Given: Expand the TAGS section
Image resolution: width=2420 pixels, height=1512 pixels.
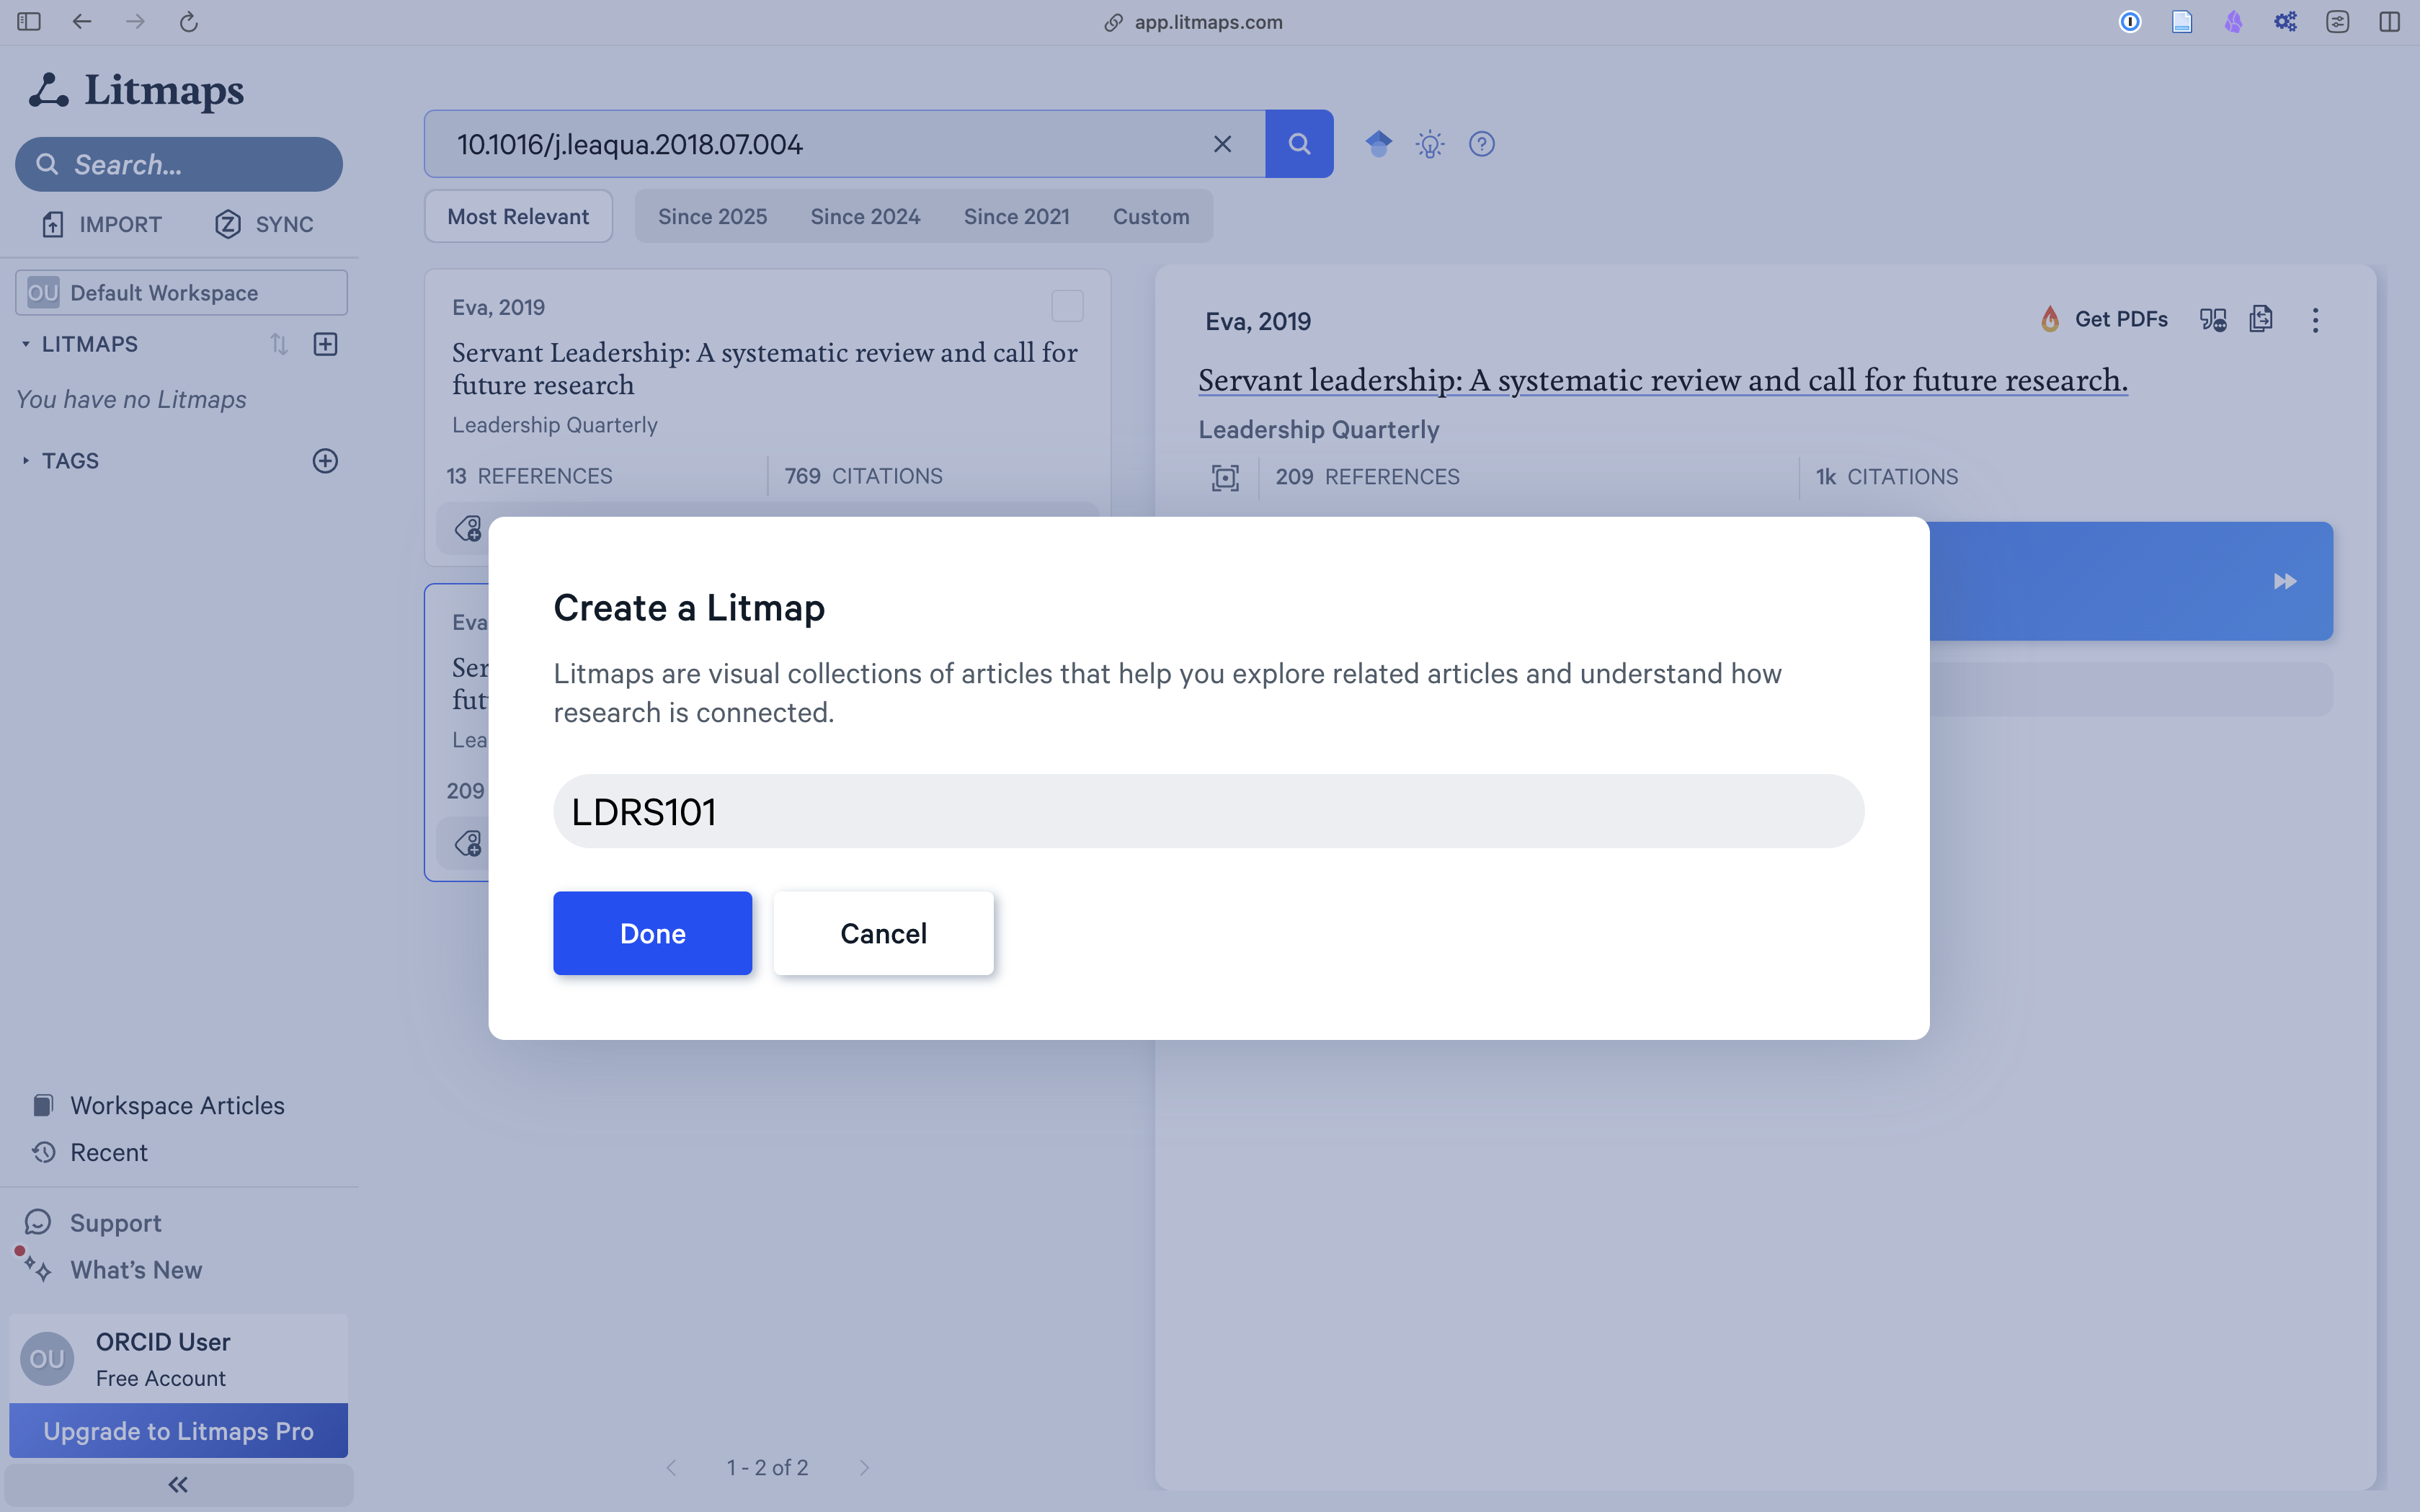Looking at the screenshot, I should coord(26,460).
